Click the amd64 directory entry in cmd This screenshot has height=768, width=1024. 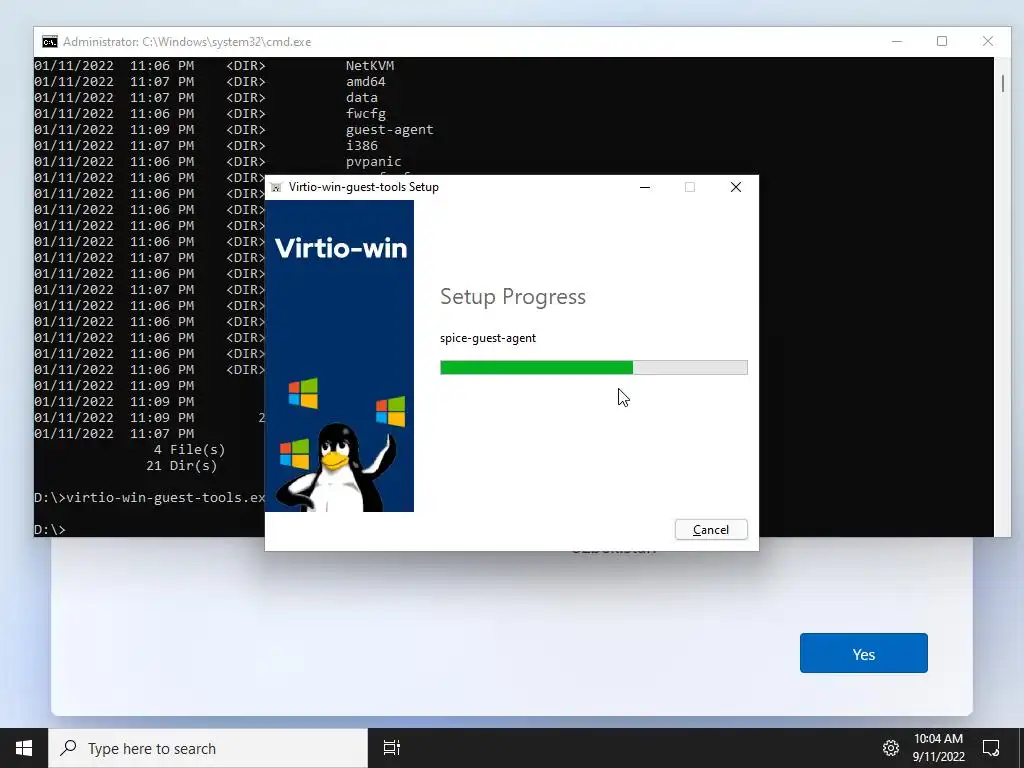tap(366, 82)
